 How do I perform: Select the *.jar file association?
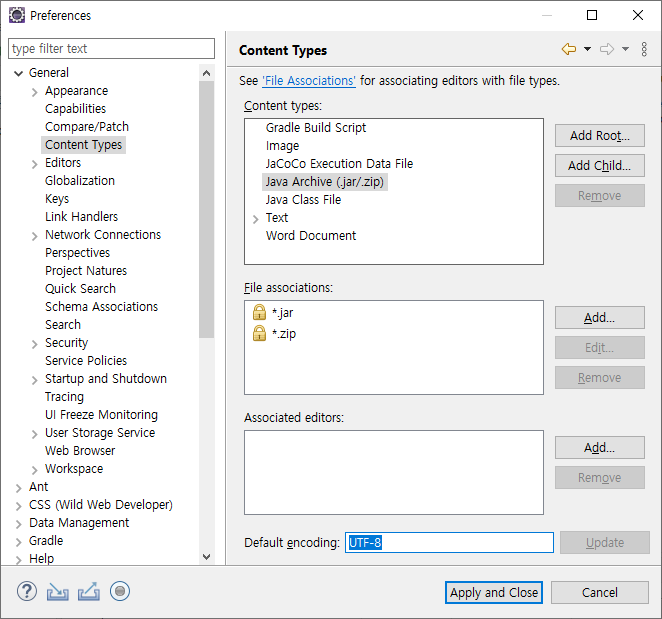tap(282, 312)
